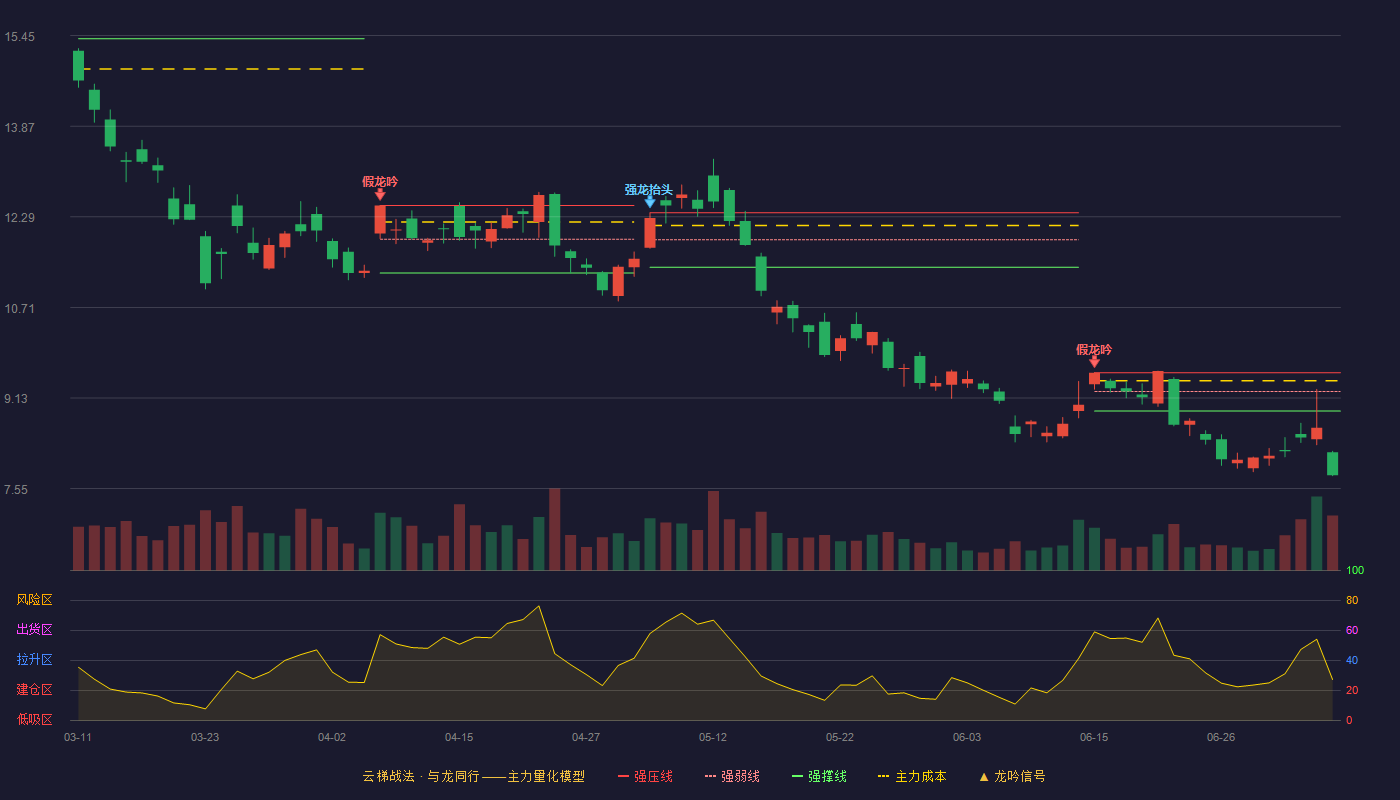Click the first green candlestick at 03-11

pos(78,66)
